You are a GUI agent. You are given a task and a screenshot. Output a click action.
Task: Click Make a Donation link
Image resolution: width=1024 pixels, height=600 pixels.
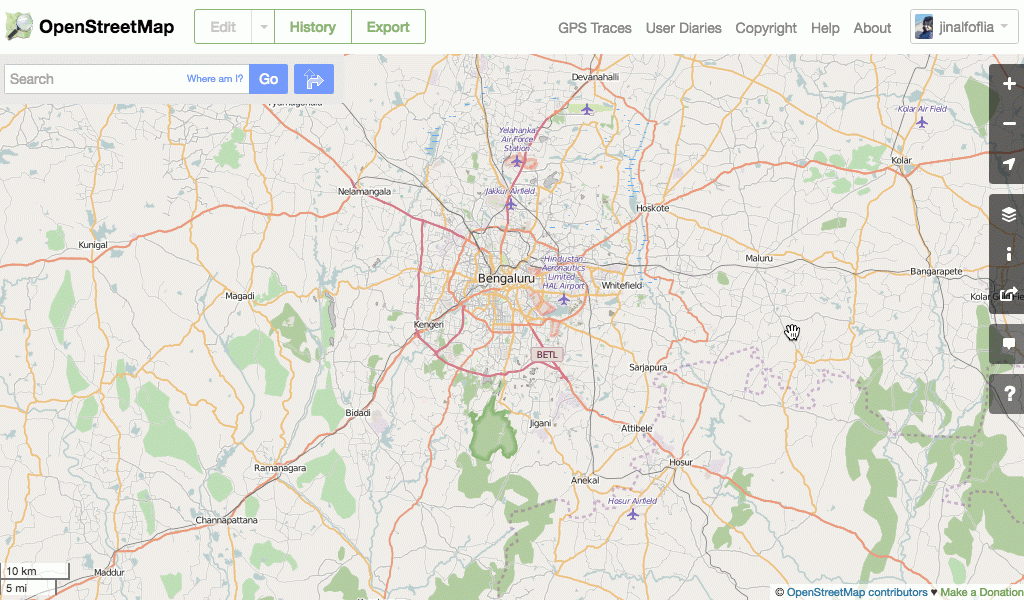(x=982, y=592)
